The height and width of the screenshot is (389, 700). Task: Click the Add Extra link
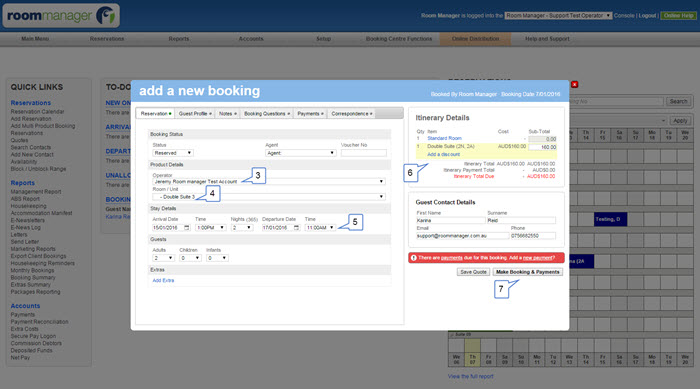[x=163, y=280]
